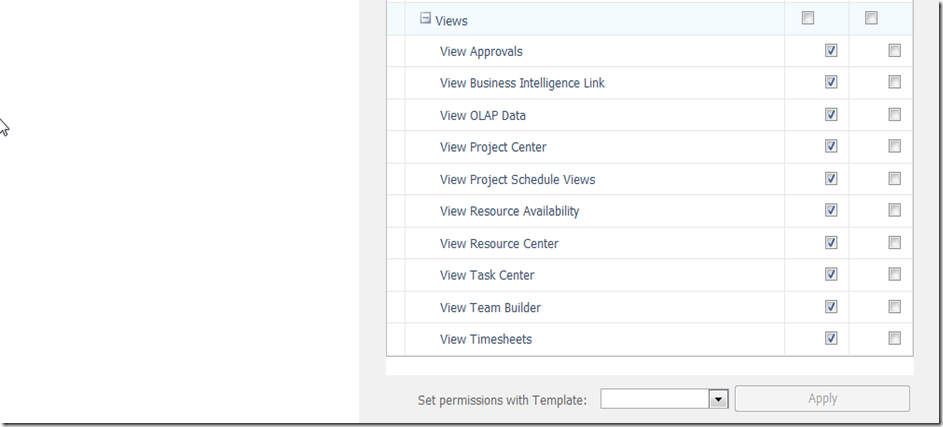Screen dimensions: 943x427
Task: Uncheck the Allow checkbox for View Approvals
Action: (x=831, y=51)
